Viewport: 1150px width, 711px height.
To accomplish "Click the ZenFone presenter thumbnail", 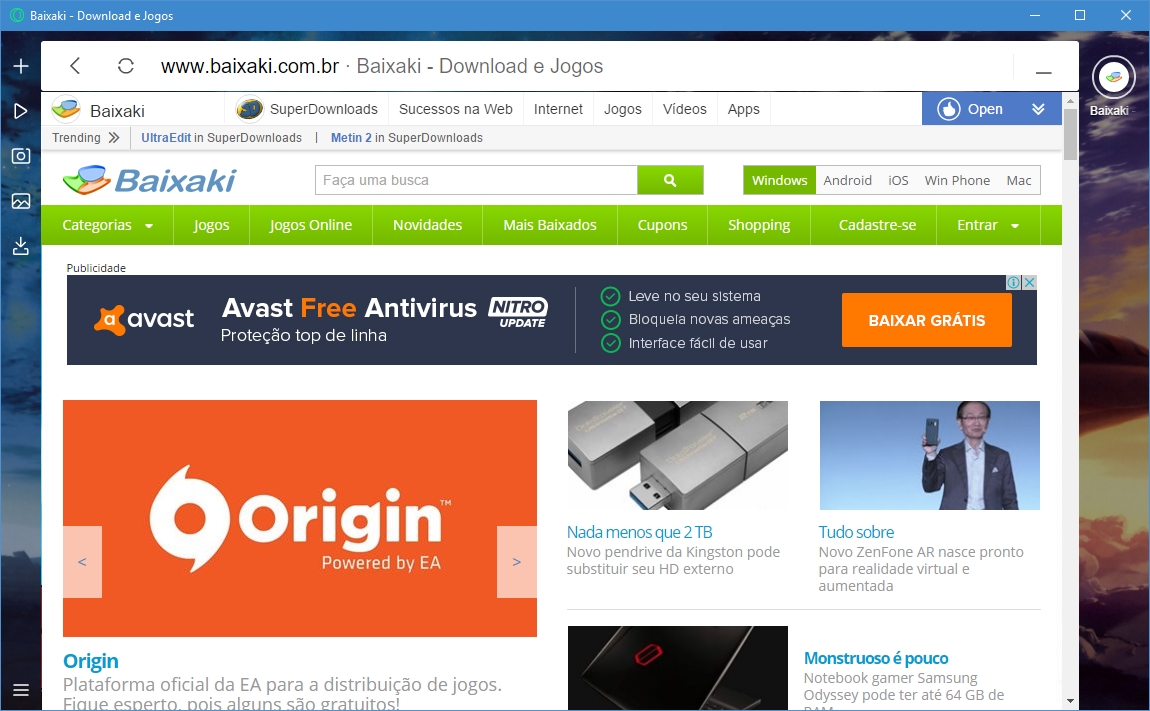I will pyautogui.click(x=930, y=455).
